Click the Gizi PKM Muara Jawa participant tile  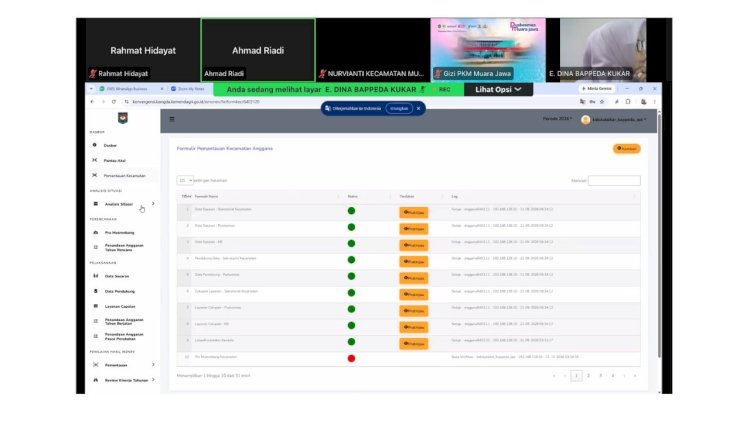488,50
